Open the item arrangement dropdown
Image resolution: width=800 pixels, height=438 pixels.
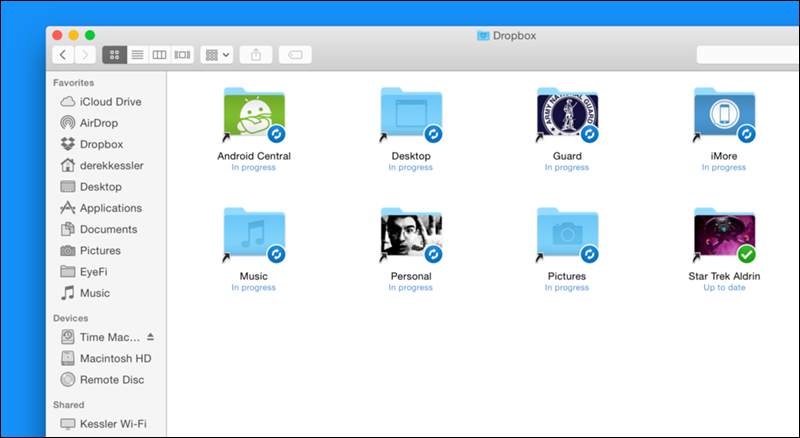click(217, 55)
